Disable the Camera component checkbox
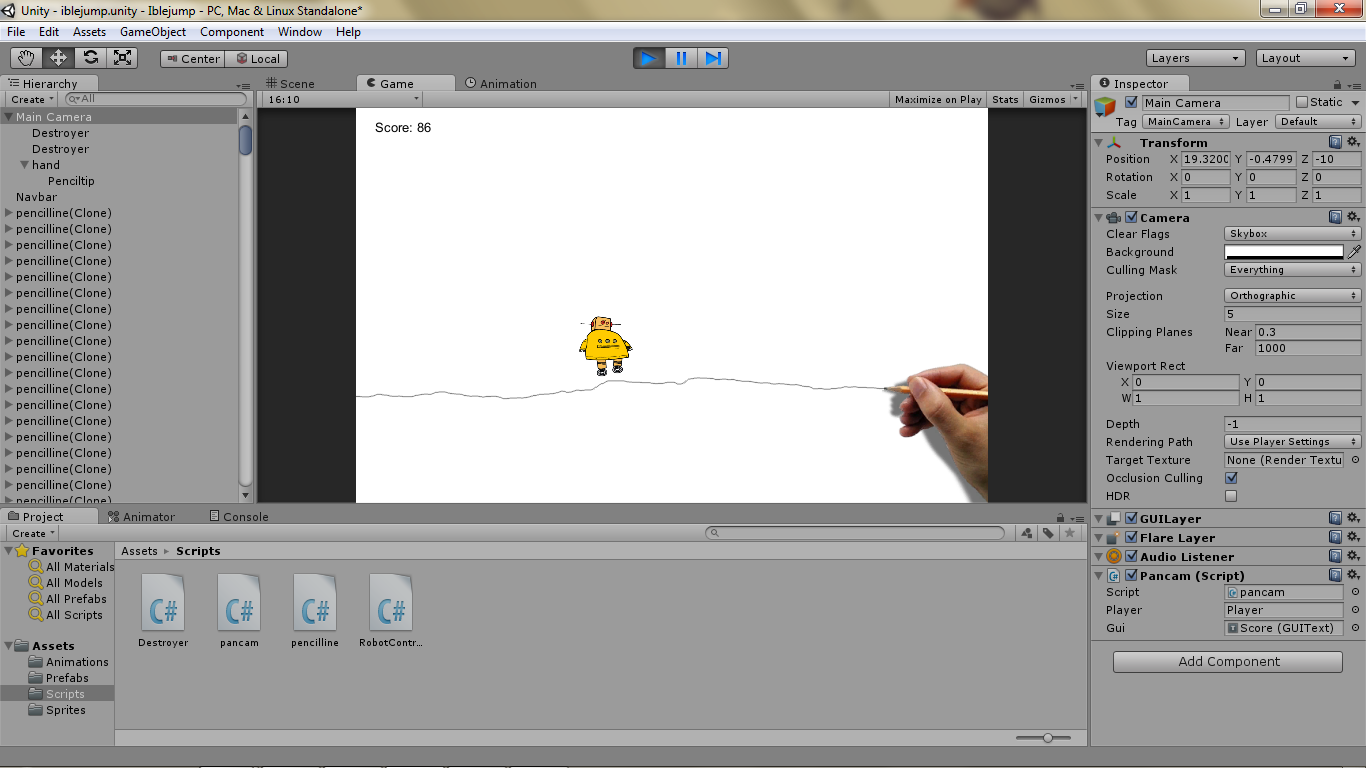 pos(1131,217)
